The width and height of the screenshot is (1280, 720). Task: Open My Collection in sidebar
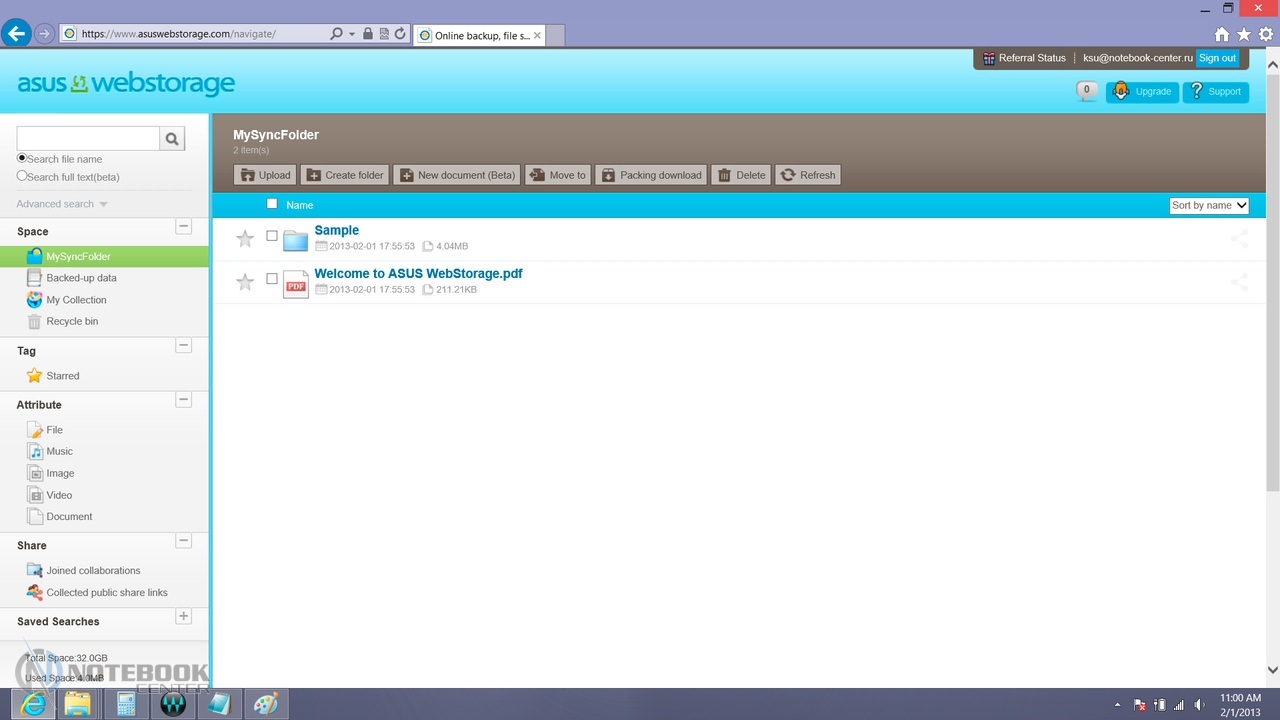76,300
